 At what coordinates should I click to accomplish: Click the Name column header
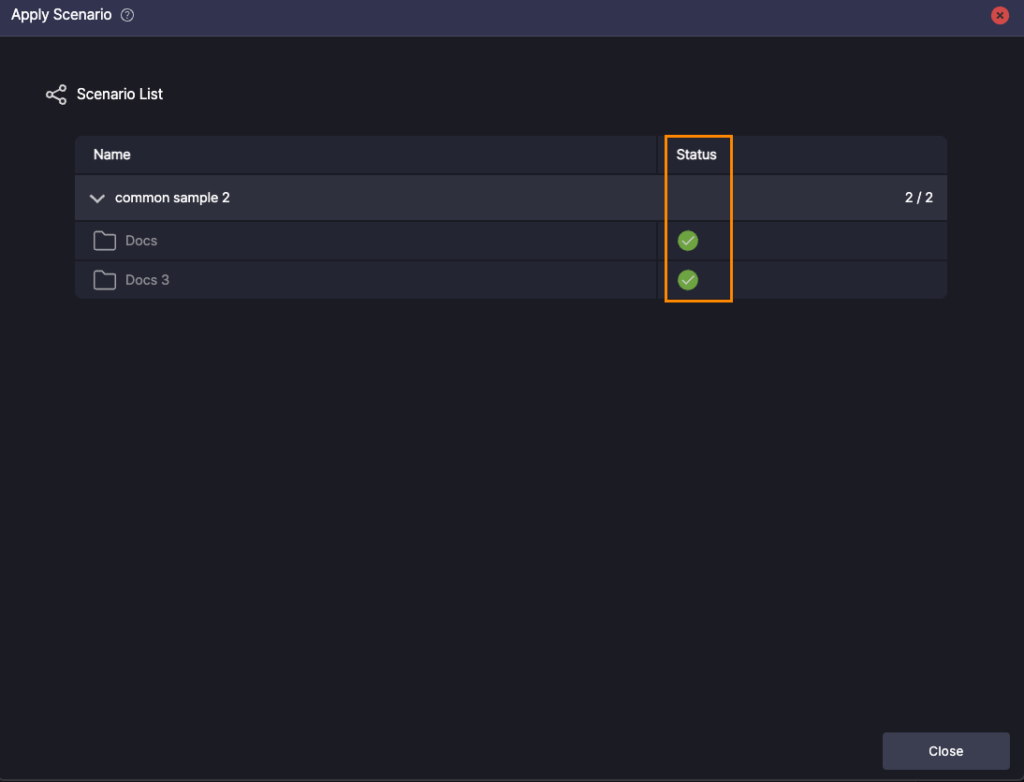[x=112, y=155]
